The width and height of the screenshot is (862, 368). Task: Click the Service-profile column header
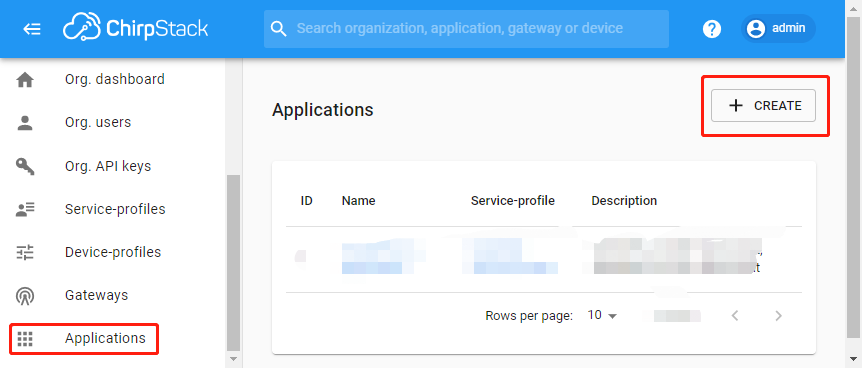[513, 201]
